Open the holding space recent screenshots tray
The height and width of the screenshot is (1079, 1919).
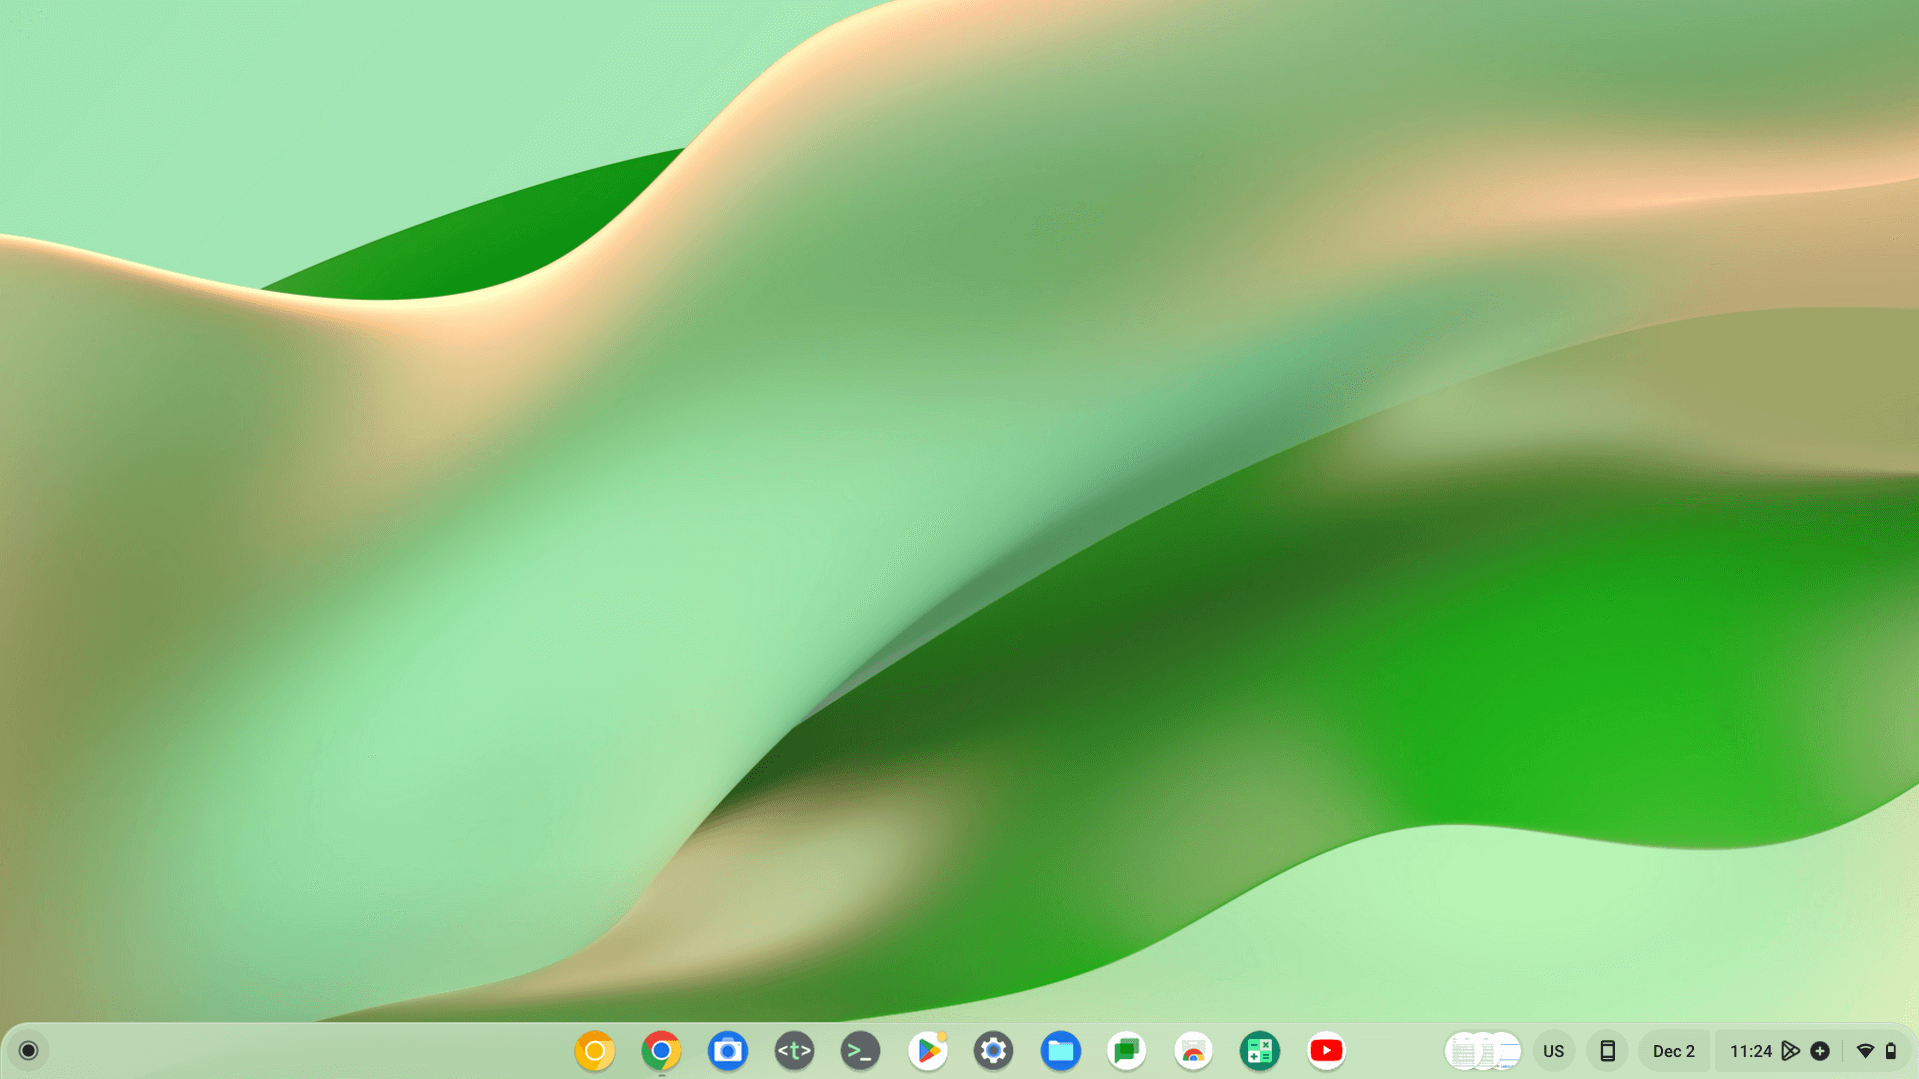pos(1483,1051)
